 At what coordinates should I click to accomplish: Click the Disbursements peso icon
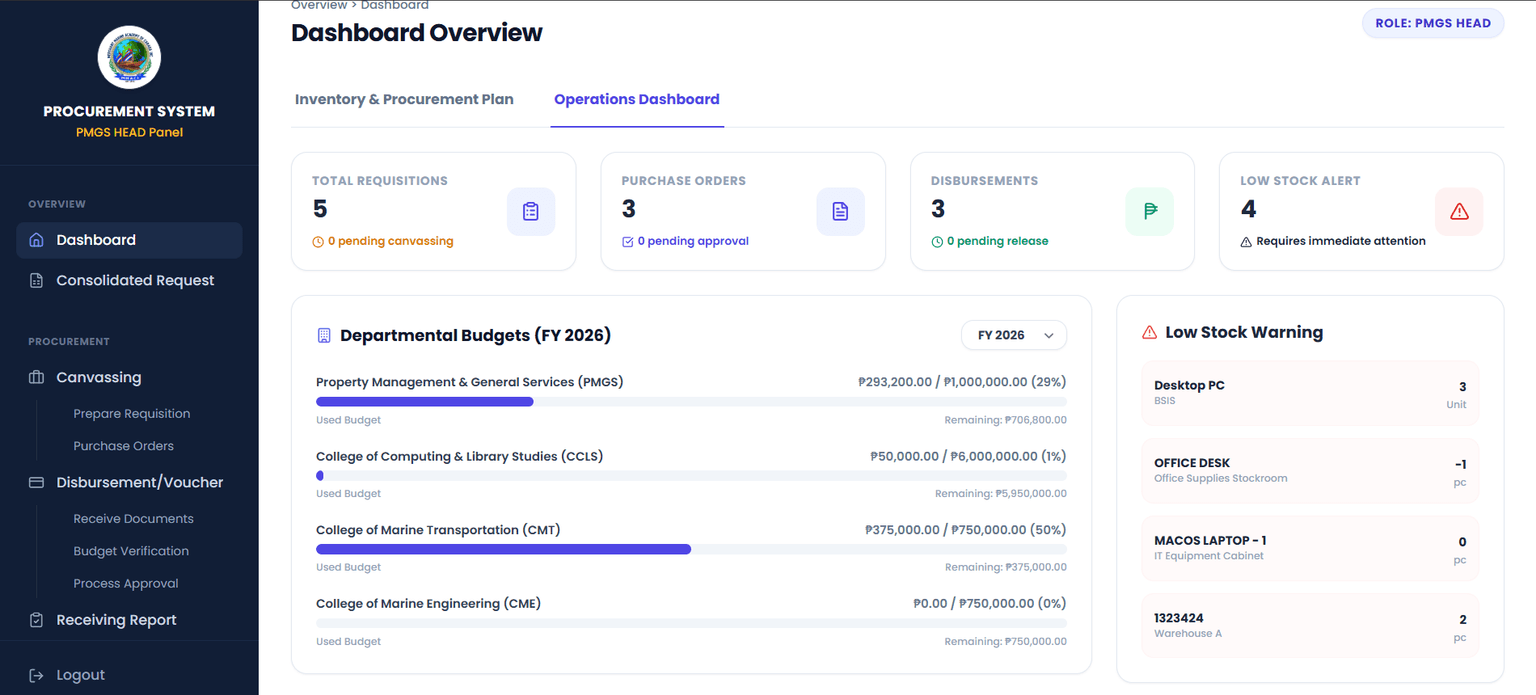tap(1150, 212)
